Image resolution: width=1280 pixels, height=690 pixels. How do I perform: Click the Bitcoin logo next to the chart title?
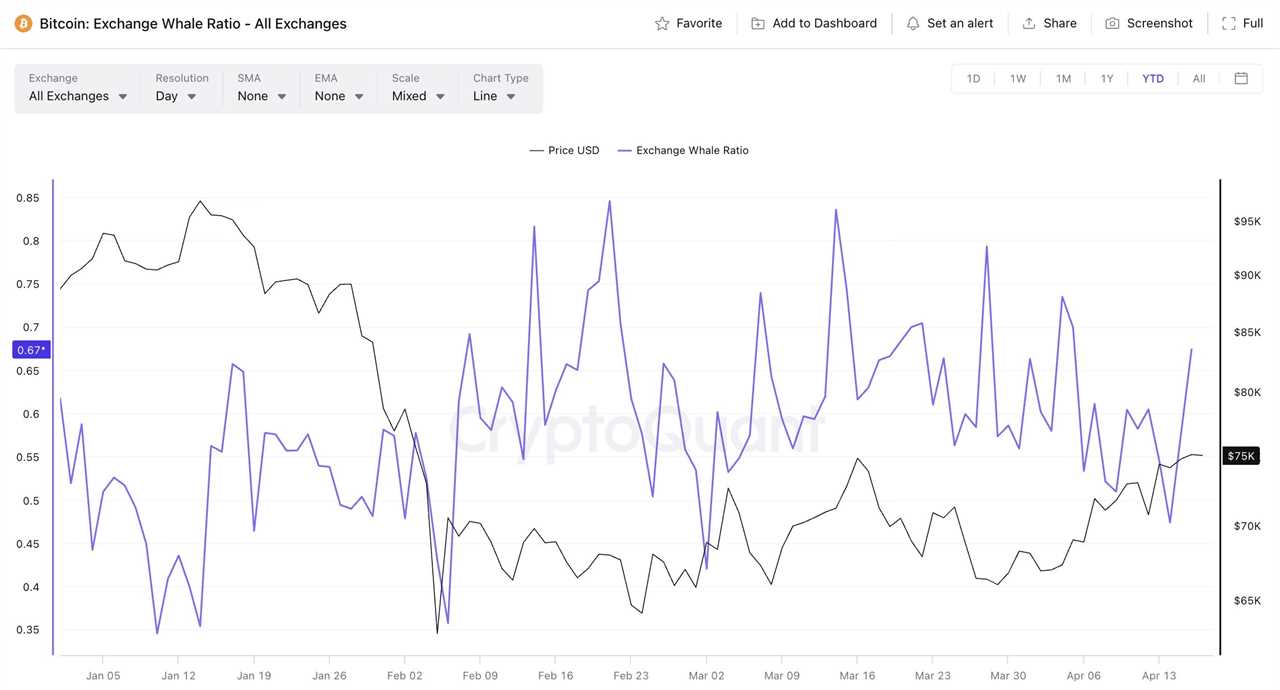(22, 22)
